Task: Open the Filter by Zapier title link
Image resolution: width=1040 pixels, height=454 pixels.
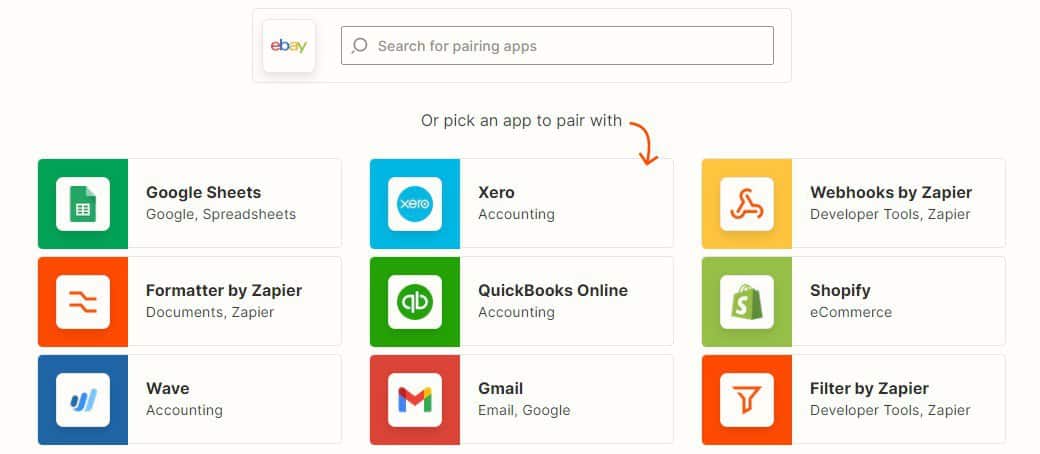Action: (x=869, y=388)
